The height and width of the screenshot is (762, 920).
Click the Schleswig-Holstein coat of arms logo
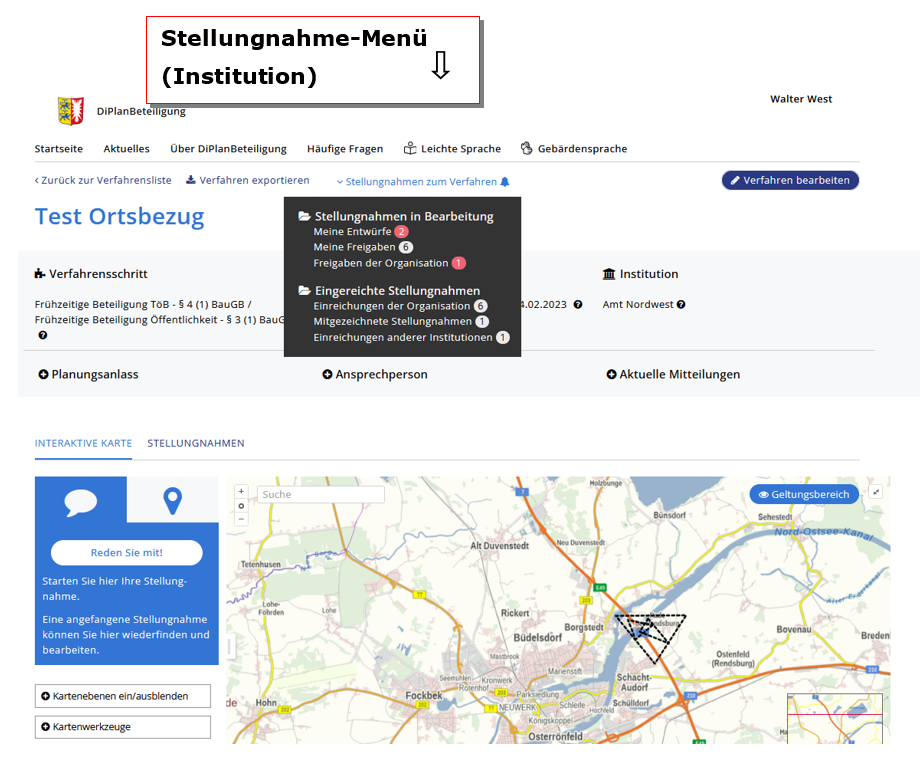point(70,111)
